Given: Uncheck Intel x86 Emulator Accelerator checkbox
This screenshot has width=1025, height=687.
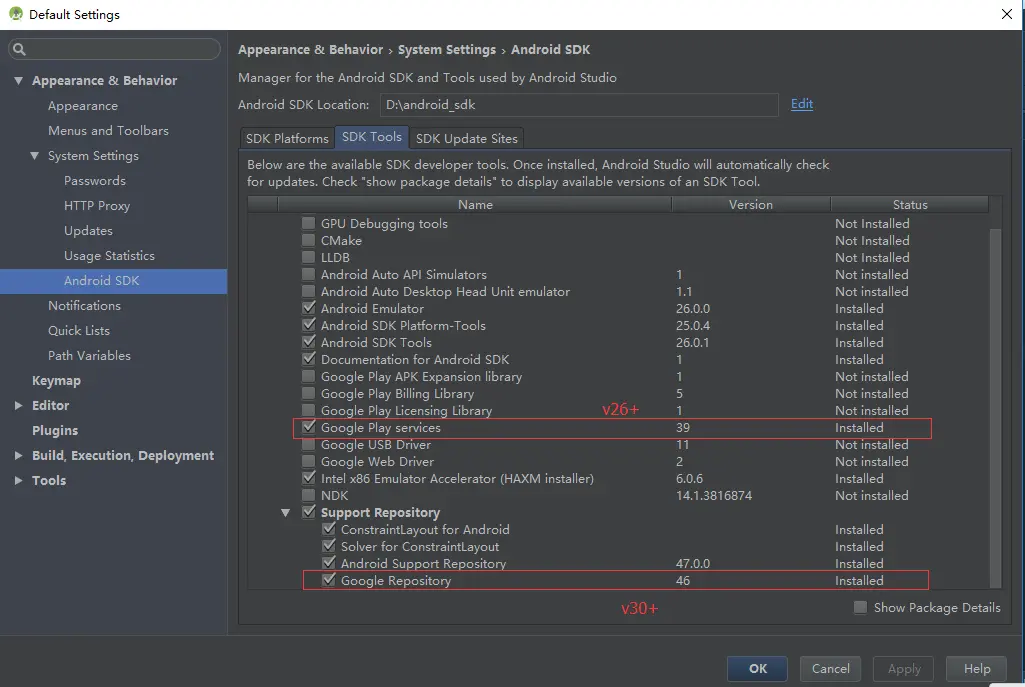Looking at the screenshot, I should [x=309, y=478].
